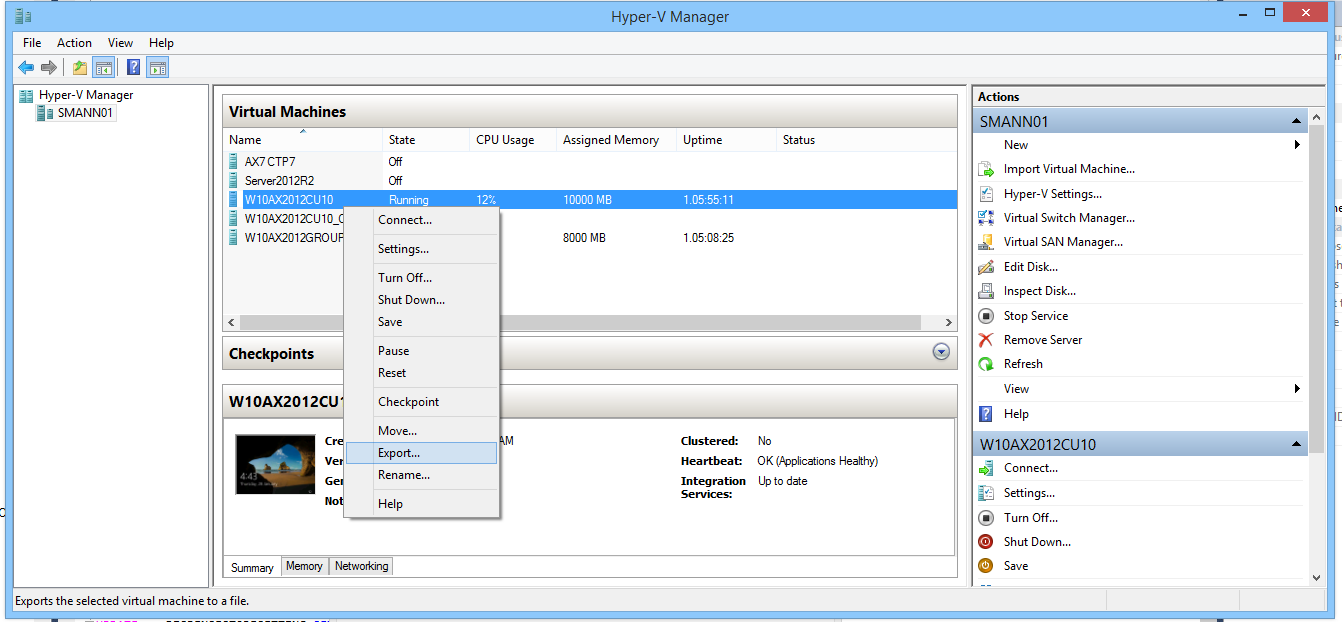The width and height of the screenshot is (1342, 622).
Task: Click Inspect Disk in the Actions pane
Action: [x=1039, y=291]
